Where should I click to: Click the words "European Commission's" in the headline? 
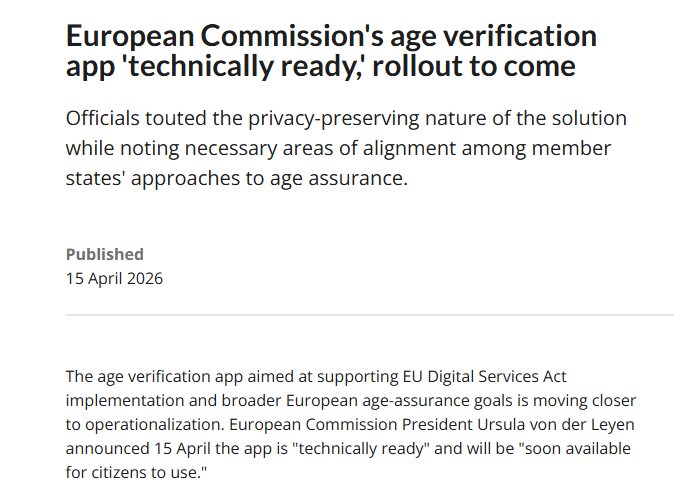click(x=224, y=36)
